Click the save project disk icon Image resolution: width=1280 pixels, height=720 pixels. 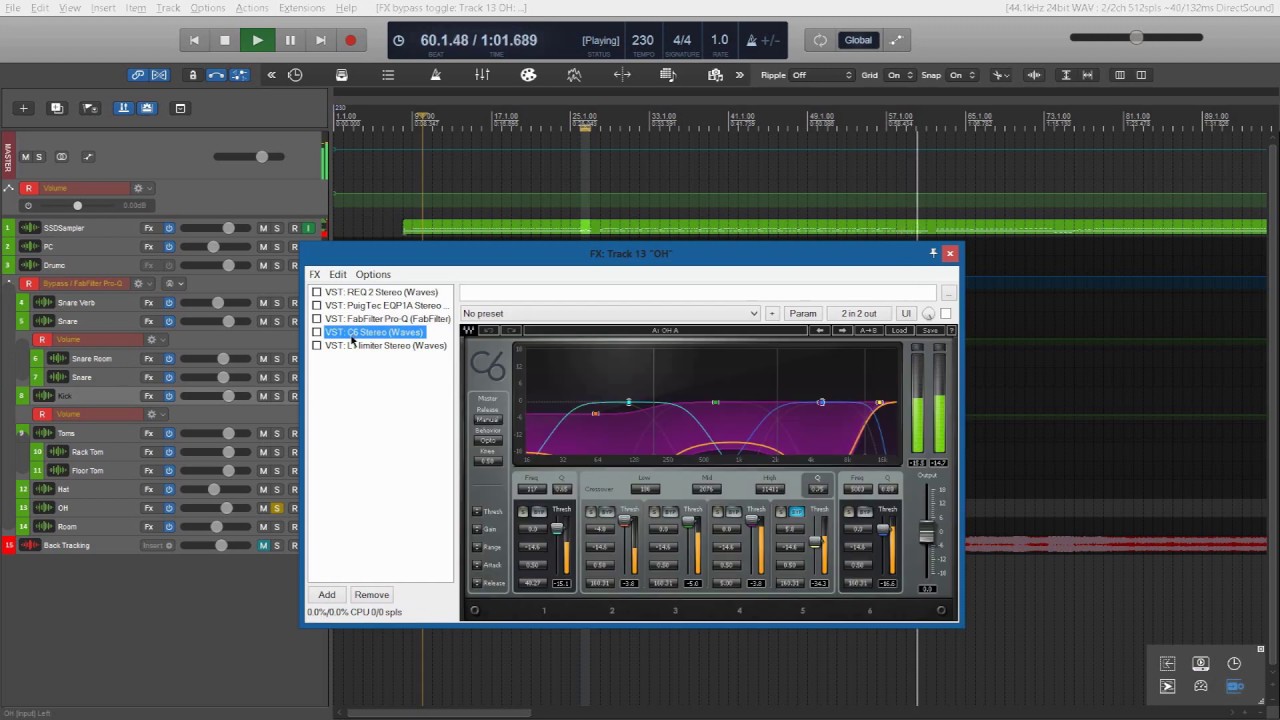pyautogui.click(x=342, y=75)
